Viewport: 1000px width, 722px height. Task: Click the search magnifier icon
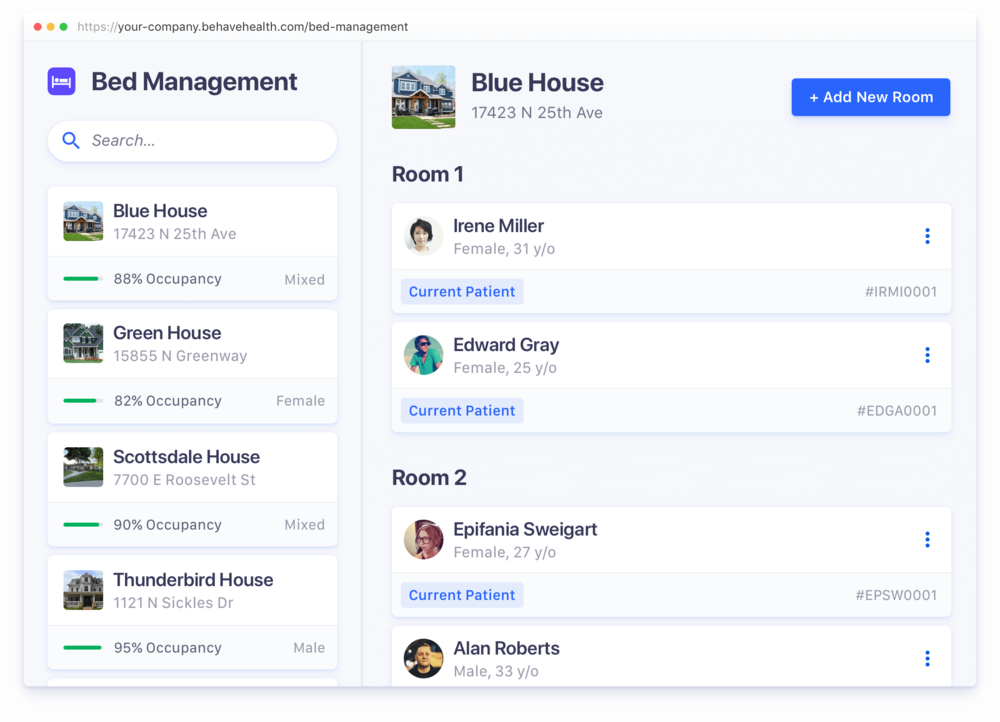(x=71, y=141)
